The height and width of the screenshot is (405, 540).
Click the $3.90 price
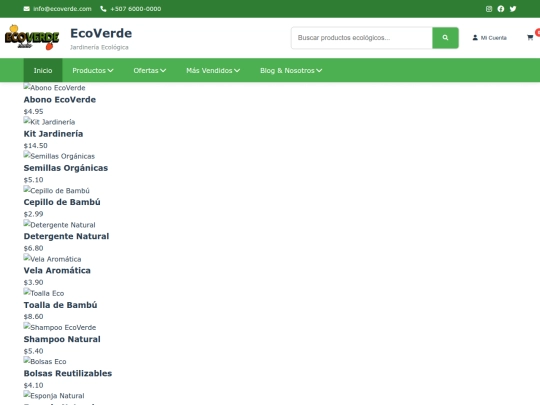click(33, 282)
